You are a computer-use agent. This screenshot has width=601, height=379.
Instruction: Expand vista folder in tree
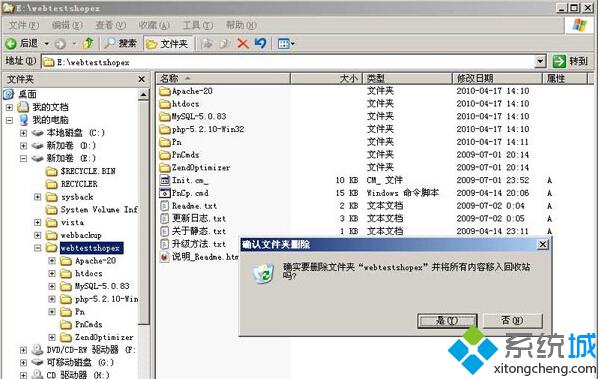38,222
